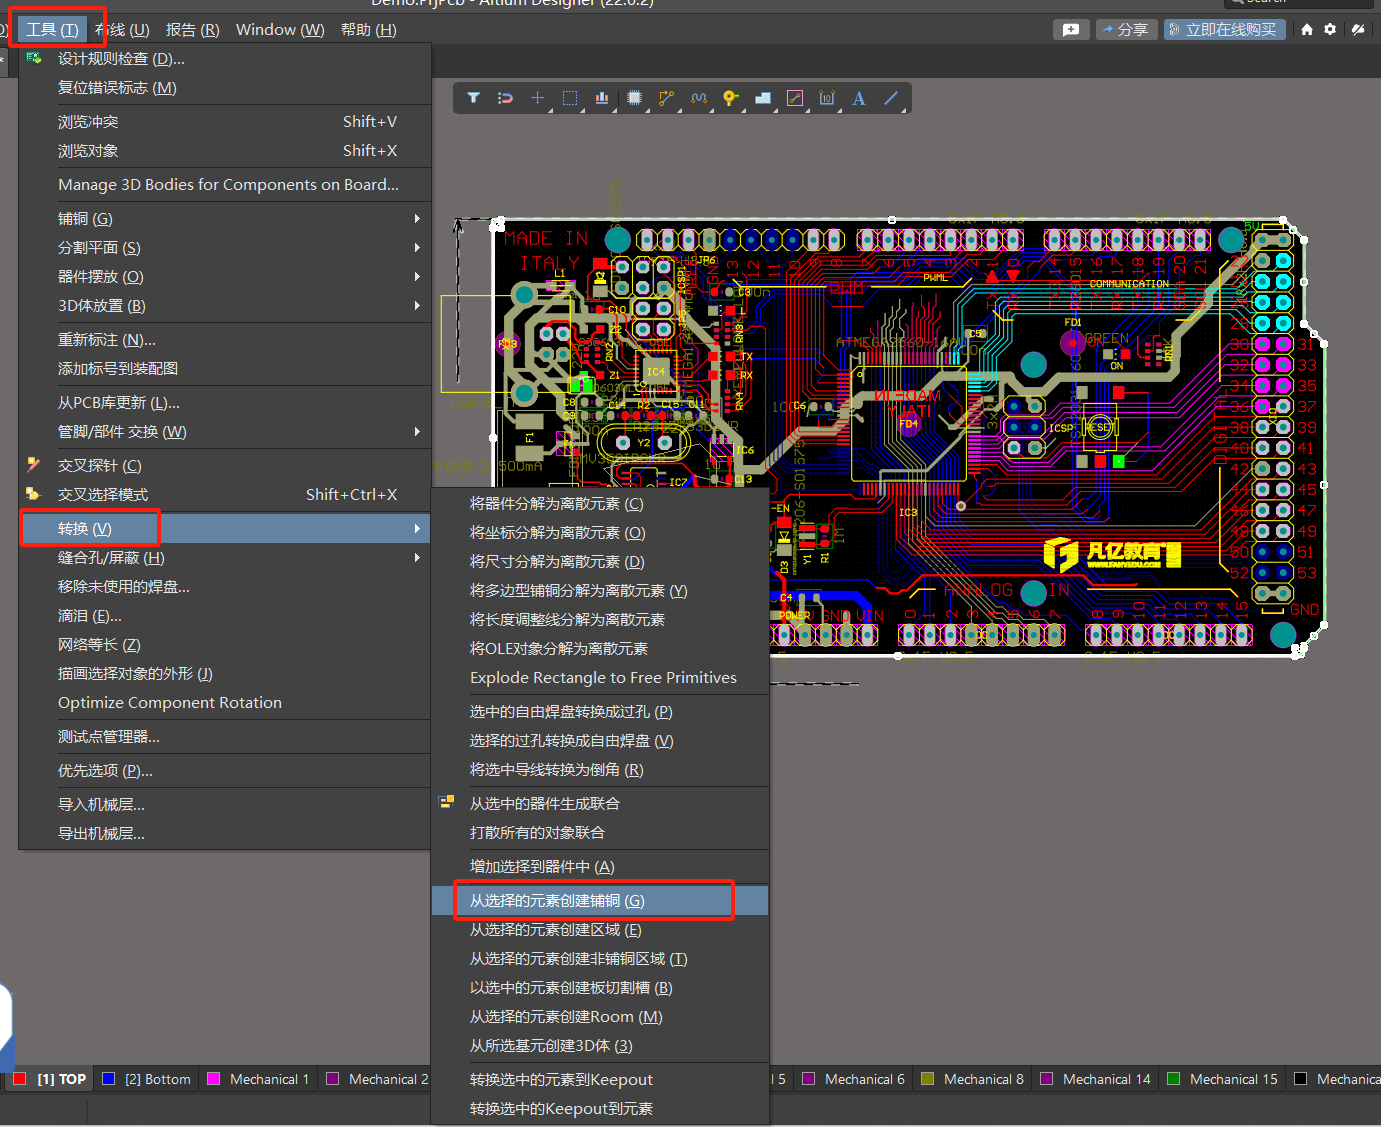Click the not-signed-in cloud icon
Image resolution: width=1381 pixels, height=1127 pixels.
pyautogui.click(x=1358, y=30)
